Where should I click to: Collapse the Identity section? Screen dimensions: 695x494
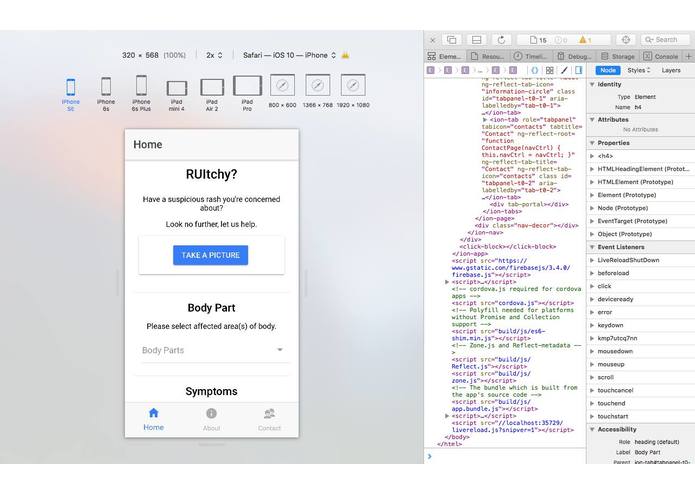click(592, 84)
